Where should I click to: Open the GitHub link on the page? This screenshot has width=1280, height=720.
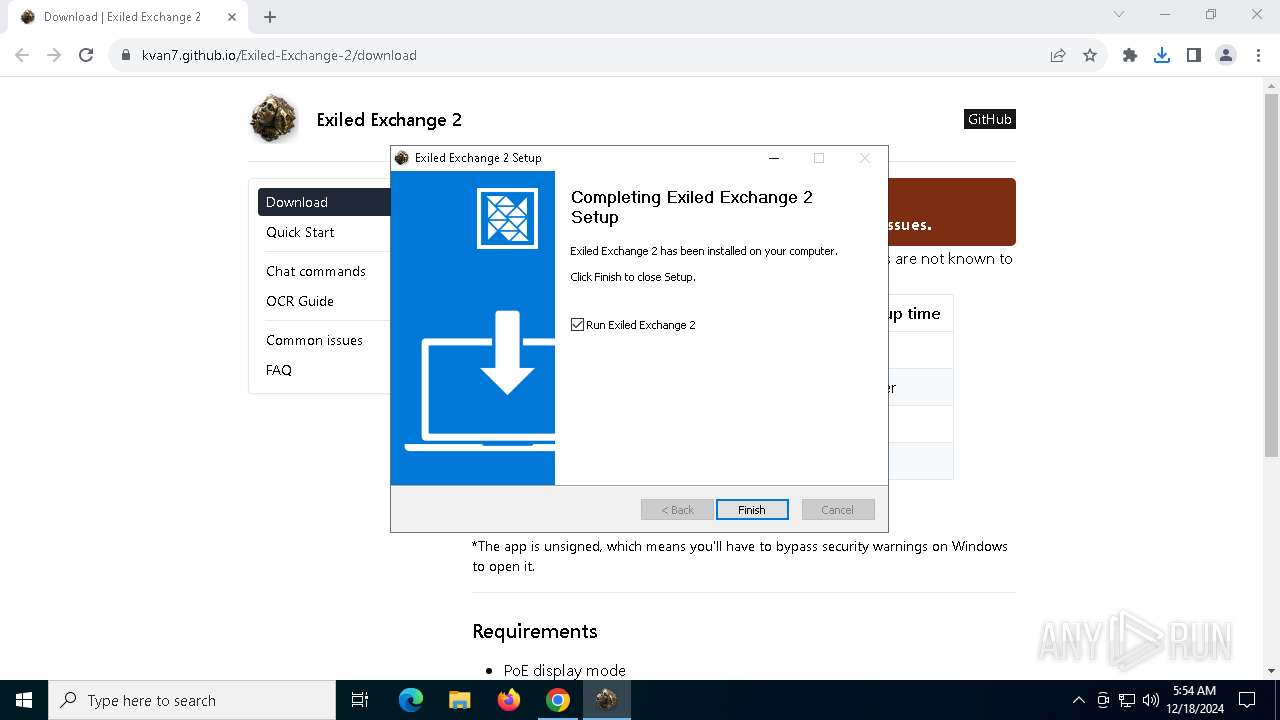click(x=989, y=119)
